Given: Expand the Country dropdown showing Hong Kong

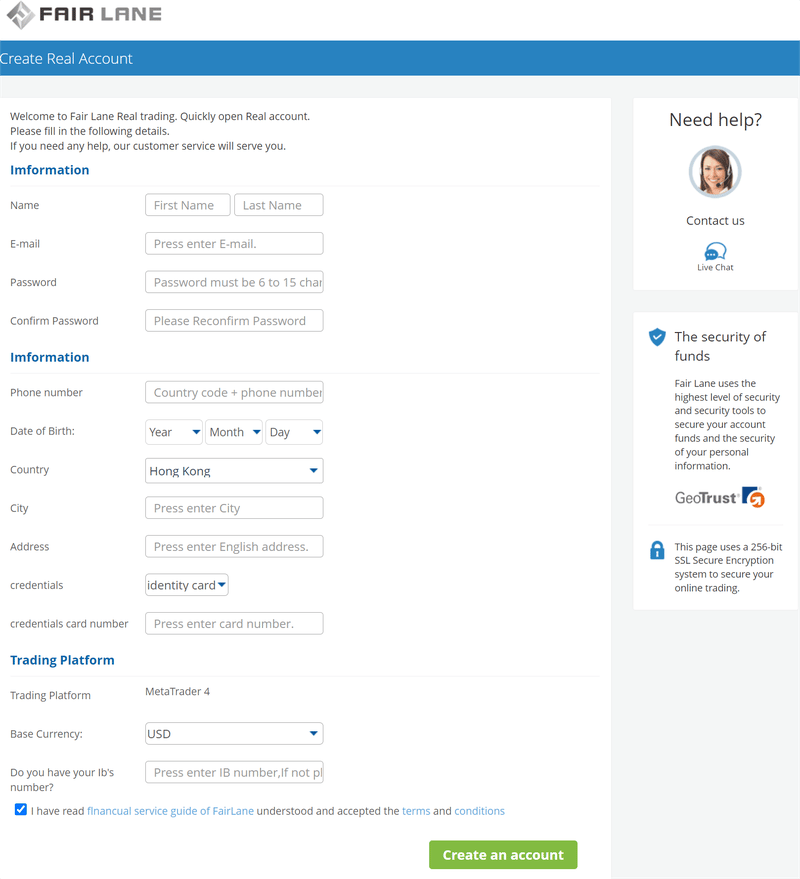Looking at the screenshot, I should [x=234, y=471].
